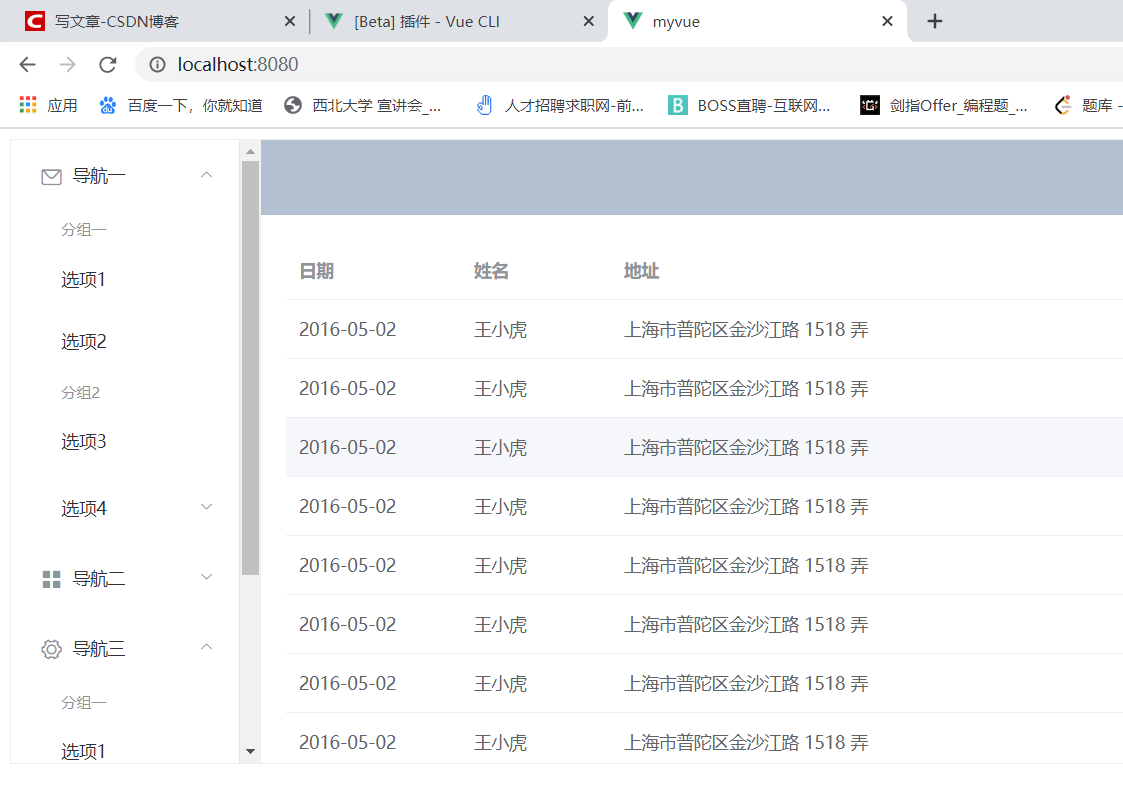Click the 地址 column header
This screenshot has height=795, width=1123.
click(642, 271)
